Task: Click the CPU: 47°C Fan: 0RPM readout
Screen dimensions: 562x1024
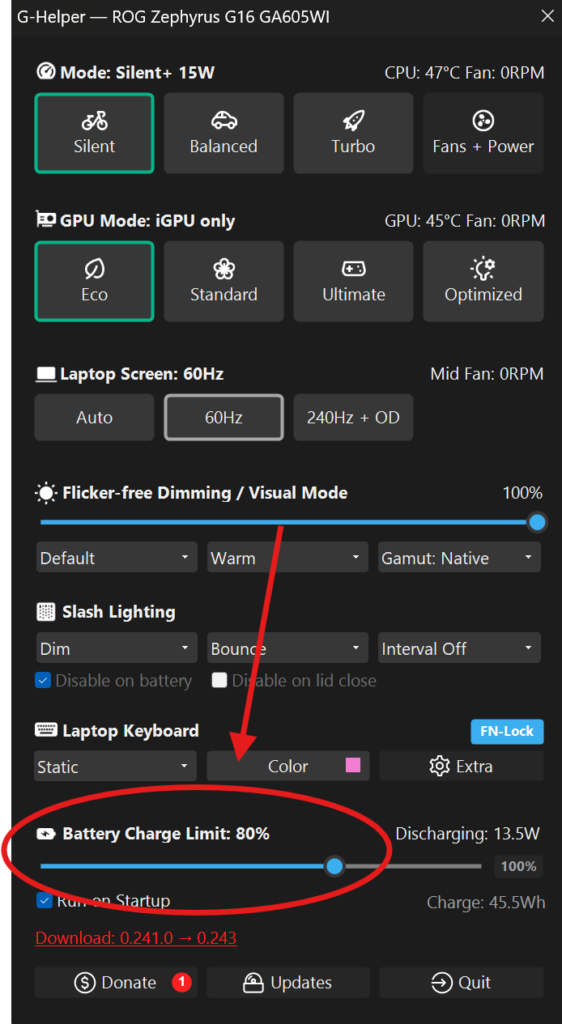Action: click(464, 72)
